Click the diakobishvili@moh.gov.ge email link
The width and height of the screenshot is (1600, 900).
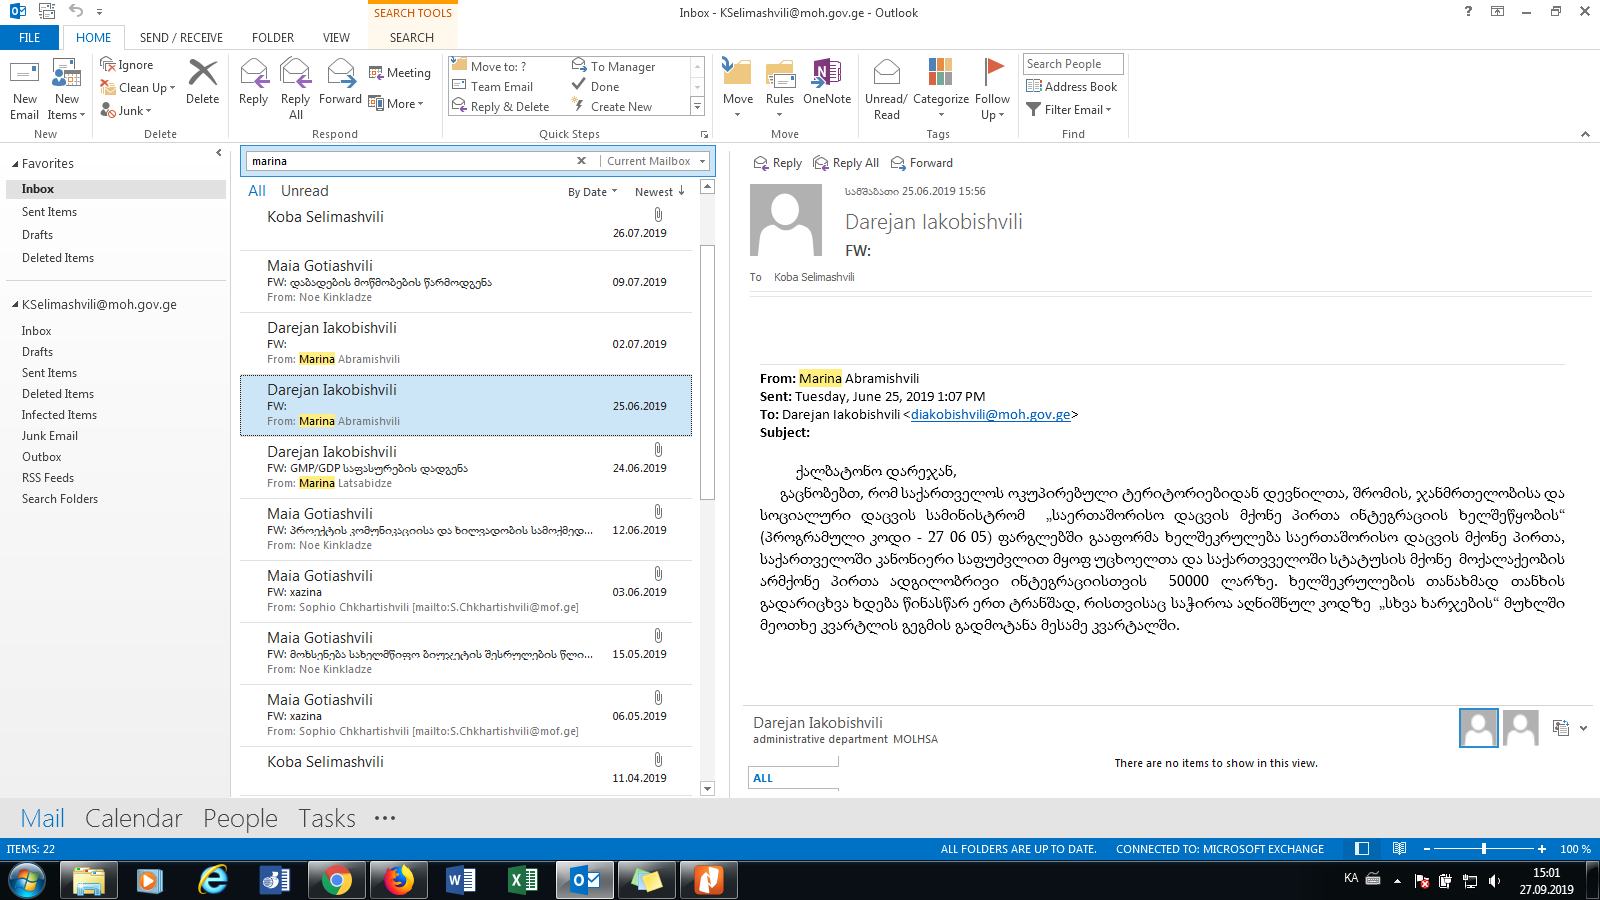click(990, 415)
